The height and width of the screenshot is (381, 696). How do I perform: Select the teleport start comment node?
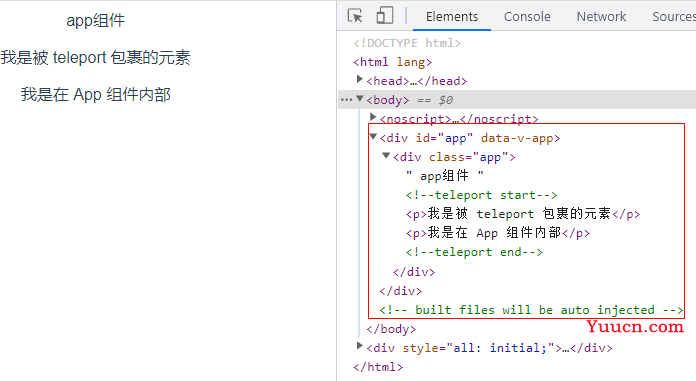[481, 195]
